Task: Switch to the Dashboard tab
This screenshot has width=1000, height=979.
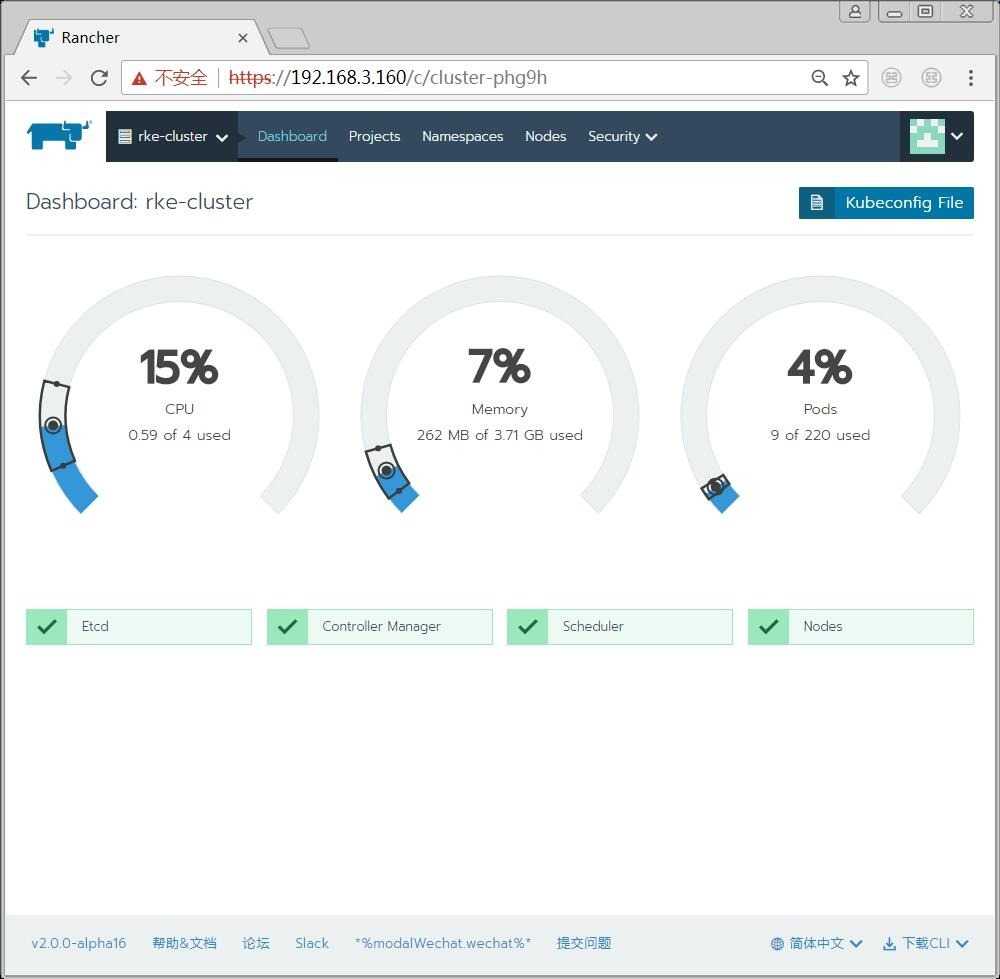Action: pos(292,136)
